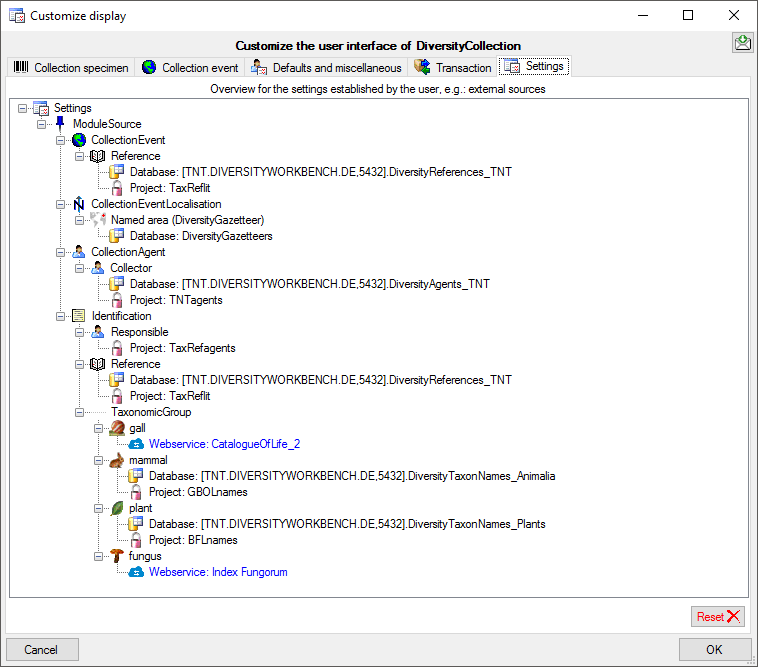
Task: Click the Collector person icon
Action: (98, 268)
